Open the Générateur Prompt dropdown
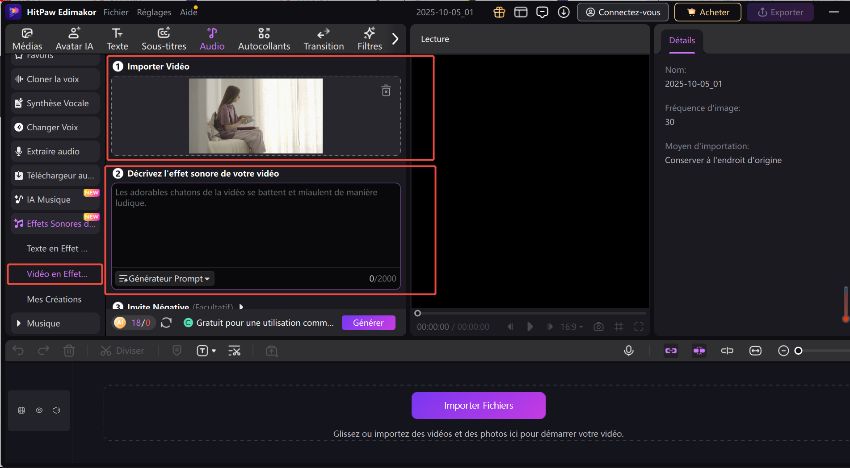 165,279
